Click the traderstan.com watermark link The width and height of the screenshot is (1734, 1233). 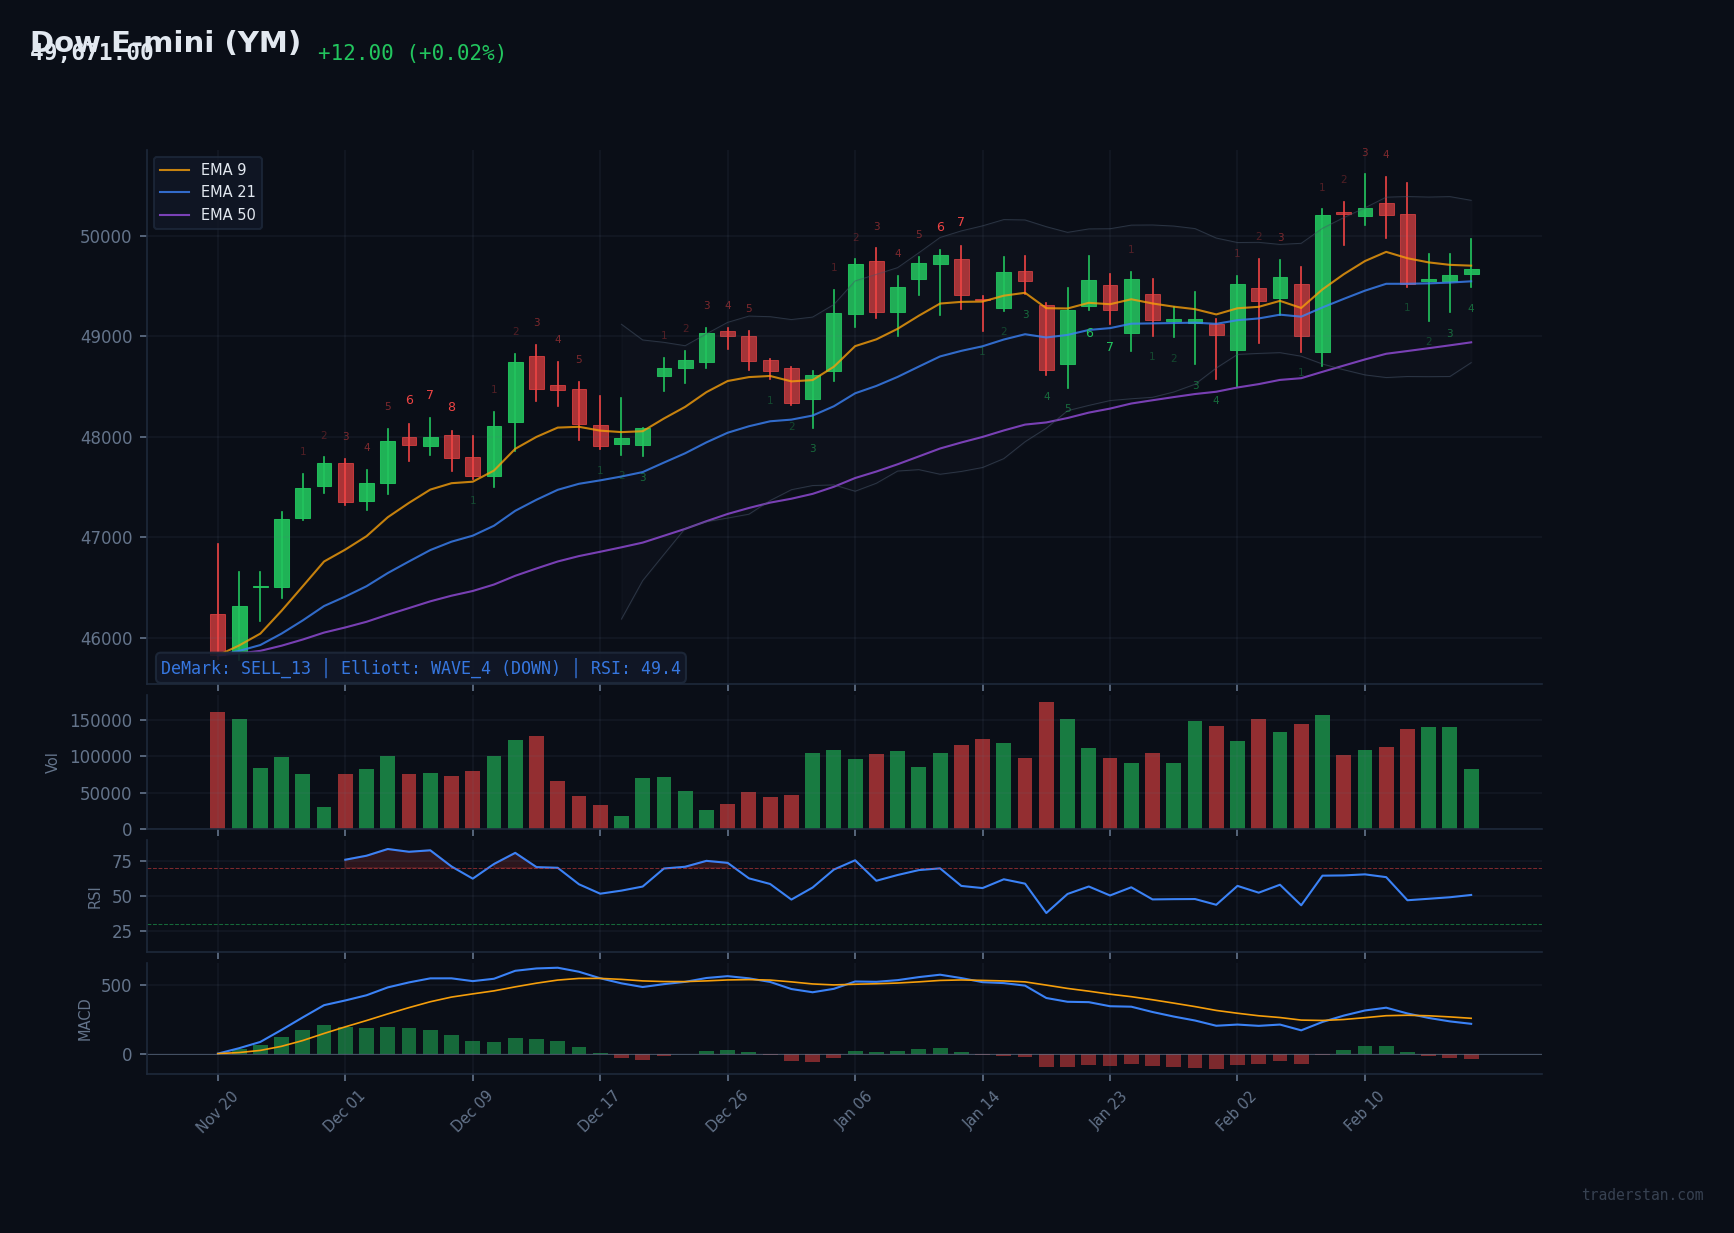coord(1644,1195)
